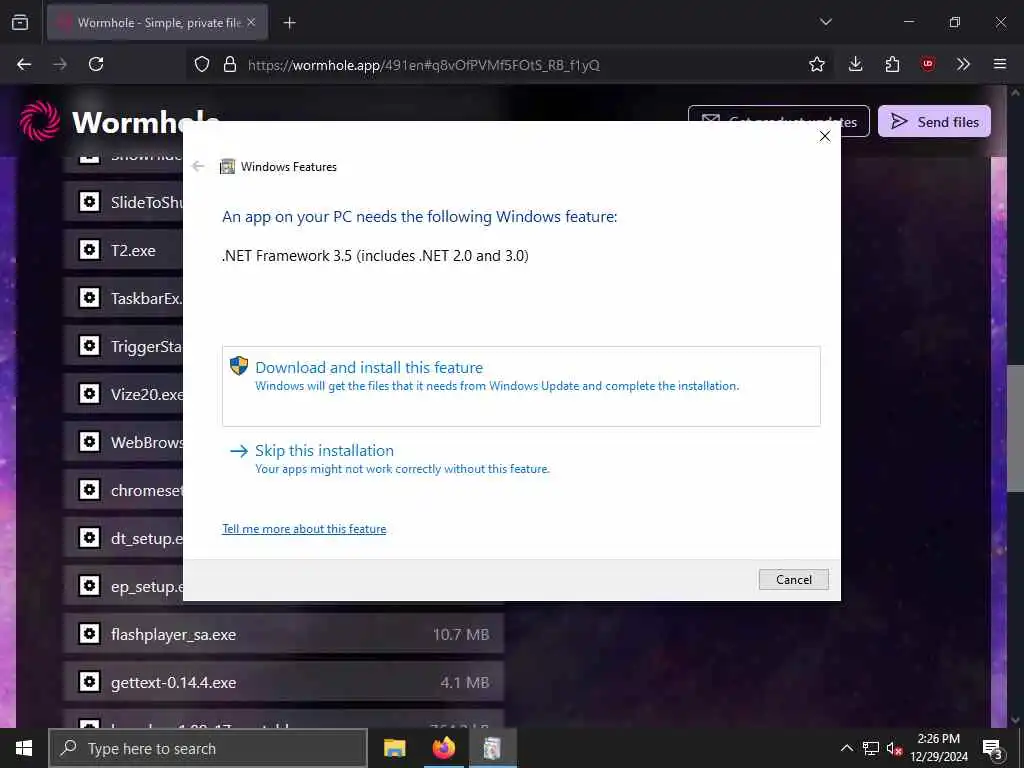This screenshot has height=768, width=1024.
Task: Click the TaskbarEx file icon
Action: 89,298
